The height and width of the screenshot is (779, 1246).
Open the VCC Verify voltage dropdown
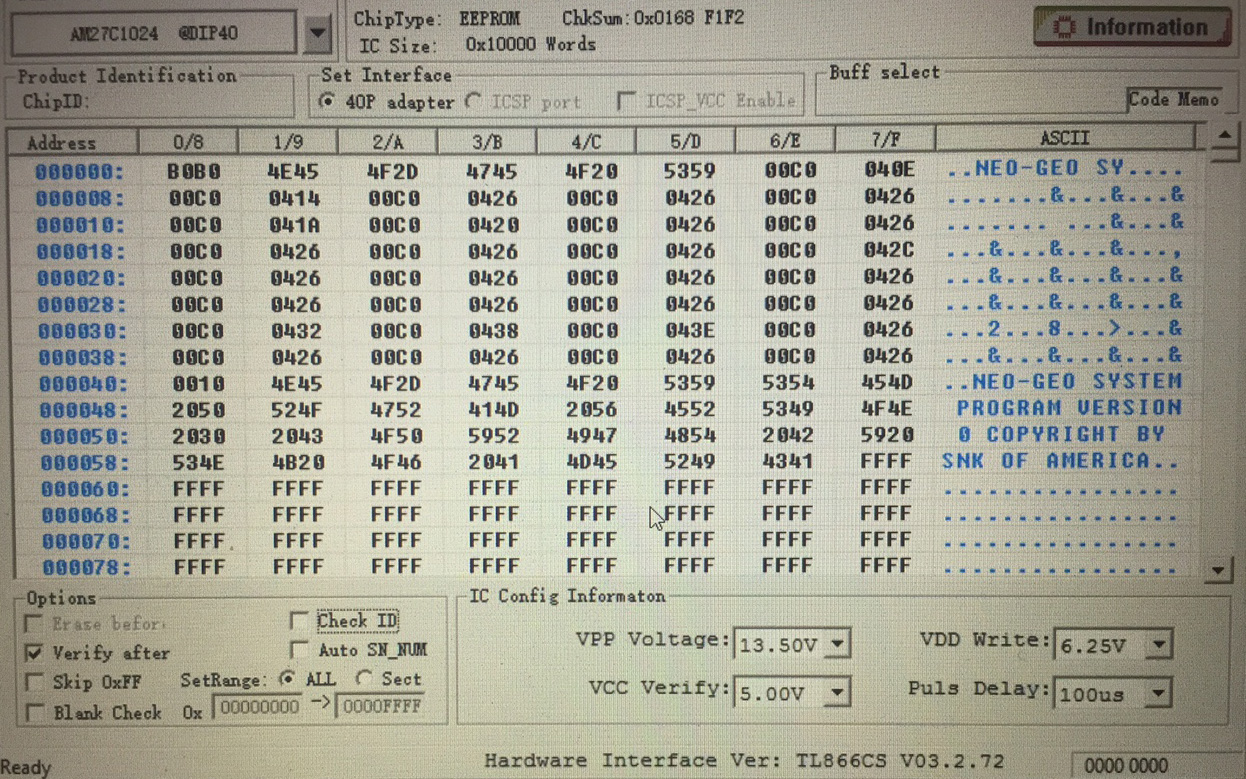pos(838,692)
